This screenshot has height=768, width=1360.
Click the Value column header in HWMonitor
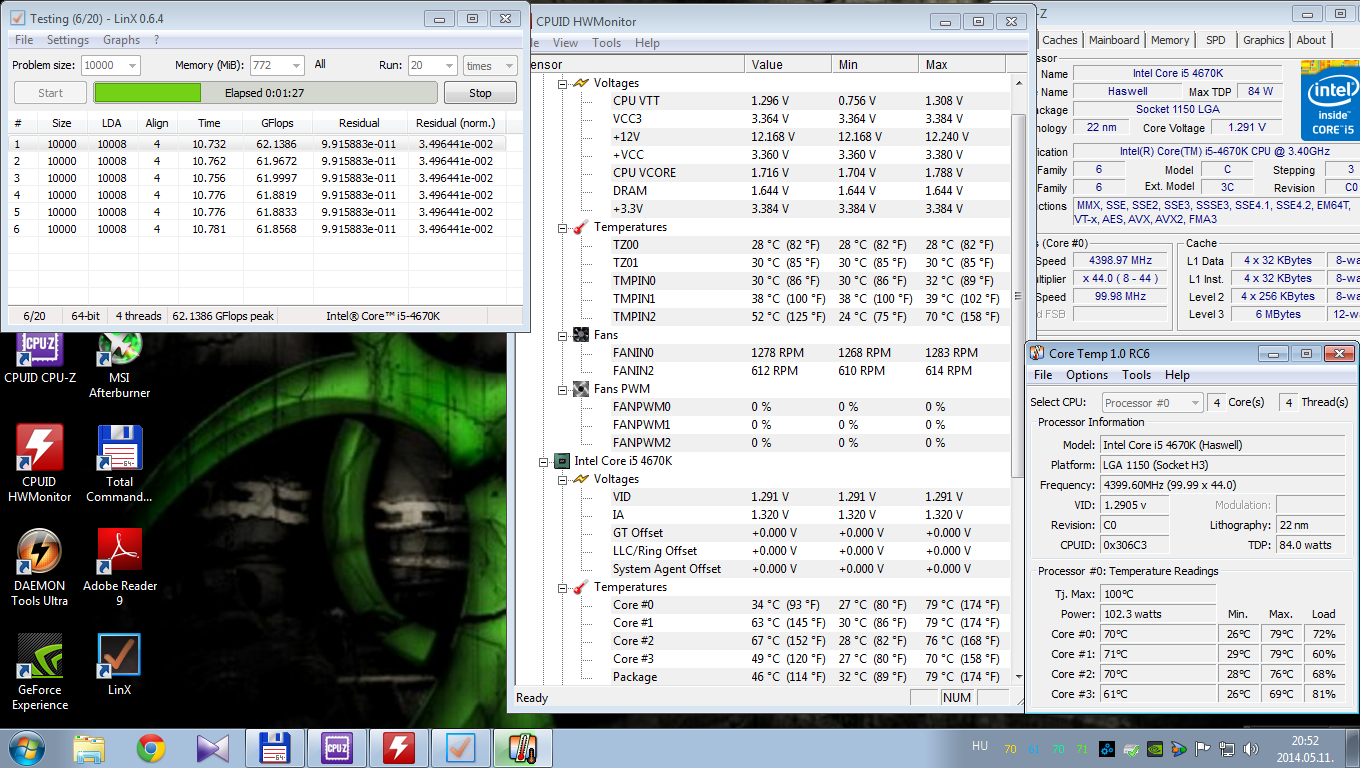coord(788,64)
